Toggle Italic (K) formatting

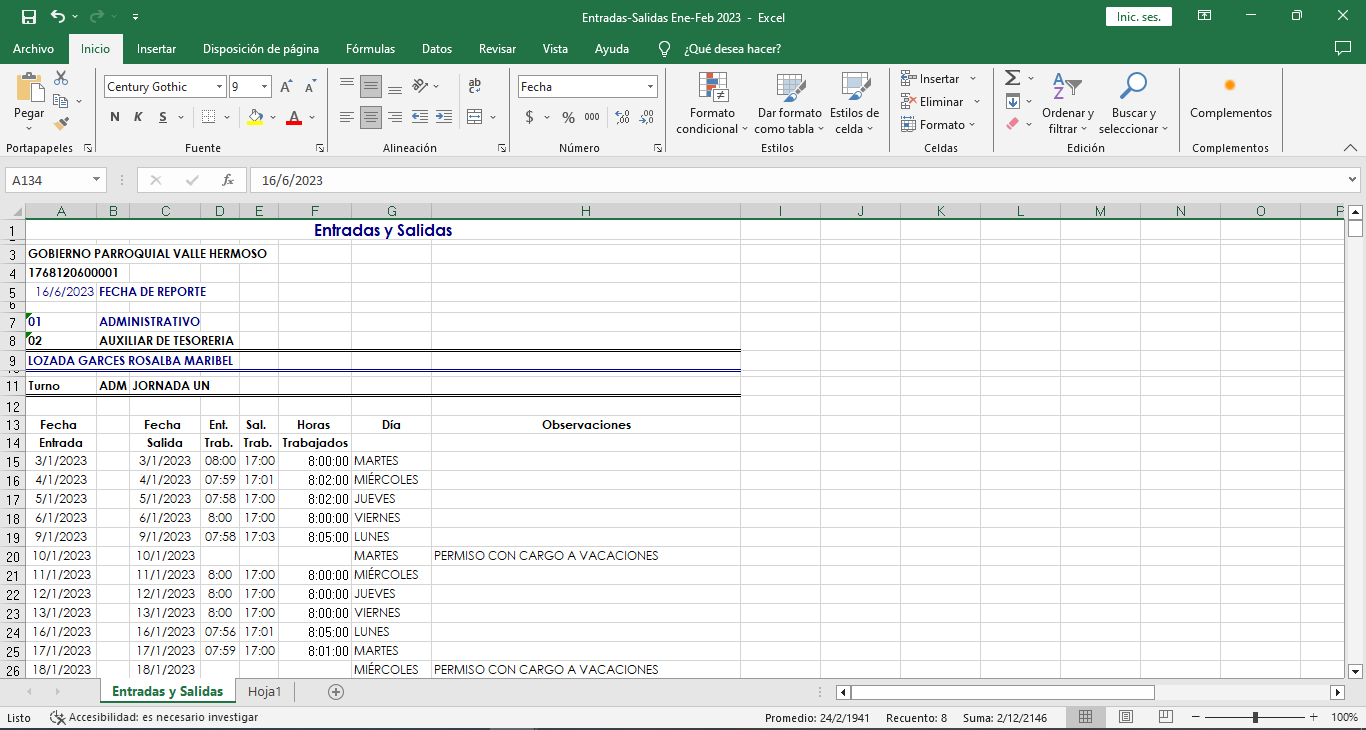pyautogui.click(x=137, y=117)
